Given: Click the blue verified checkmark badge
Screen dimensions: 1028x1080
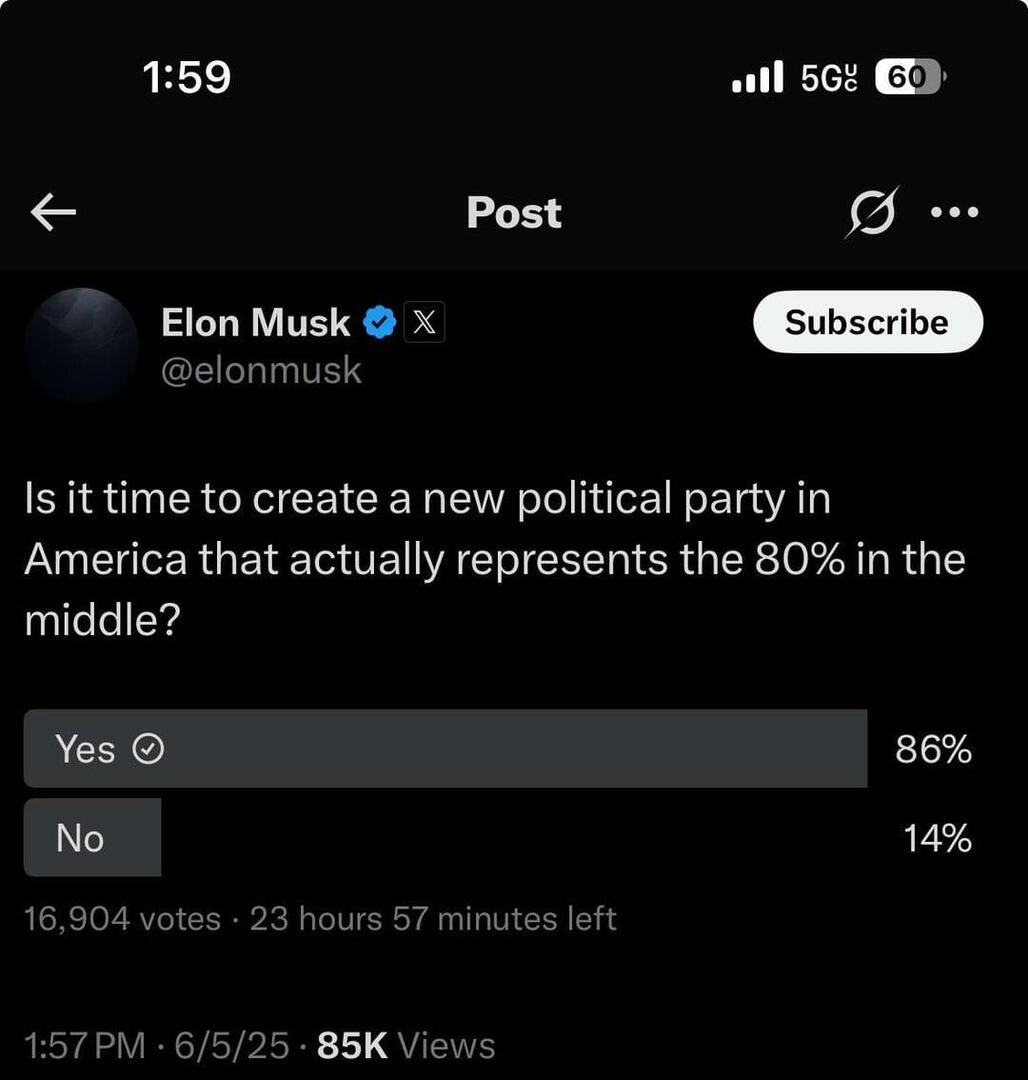Looking at the screenshot, I should pyautogui.click(x=380, y=323).
